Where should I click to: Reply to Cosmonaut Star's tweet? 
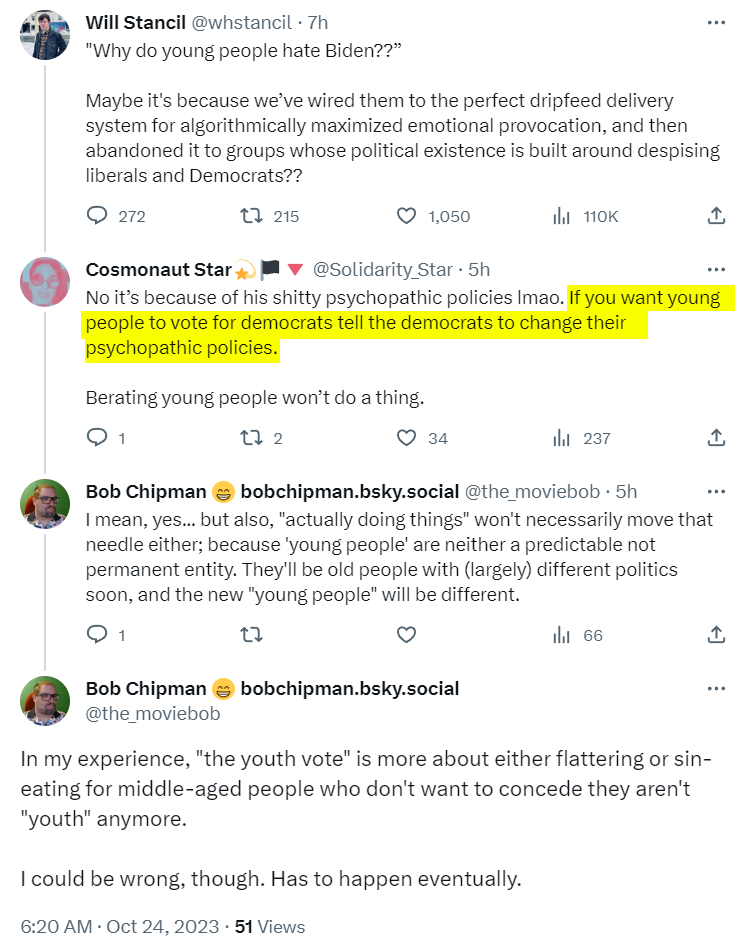[98, 437]
